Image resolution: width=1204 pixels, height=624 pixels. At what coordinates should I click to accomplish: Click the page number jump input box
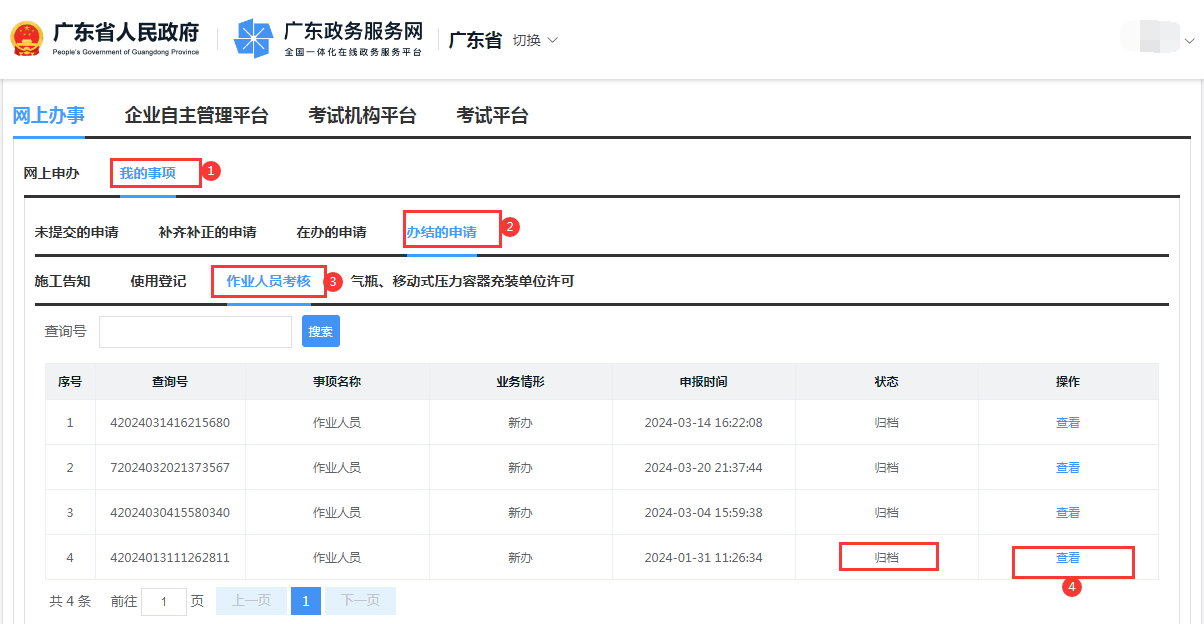164,601
